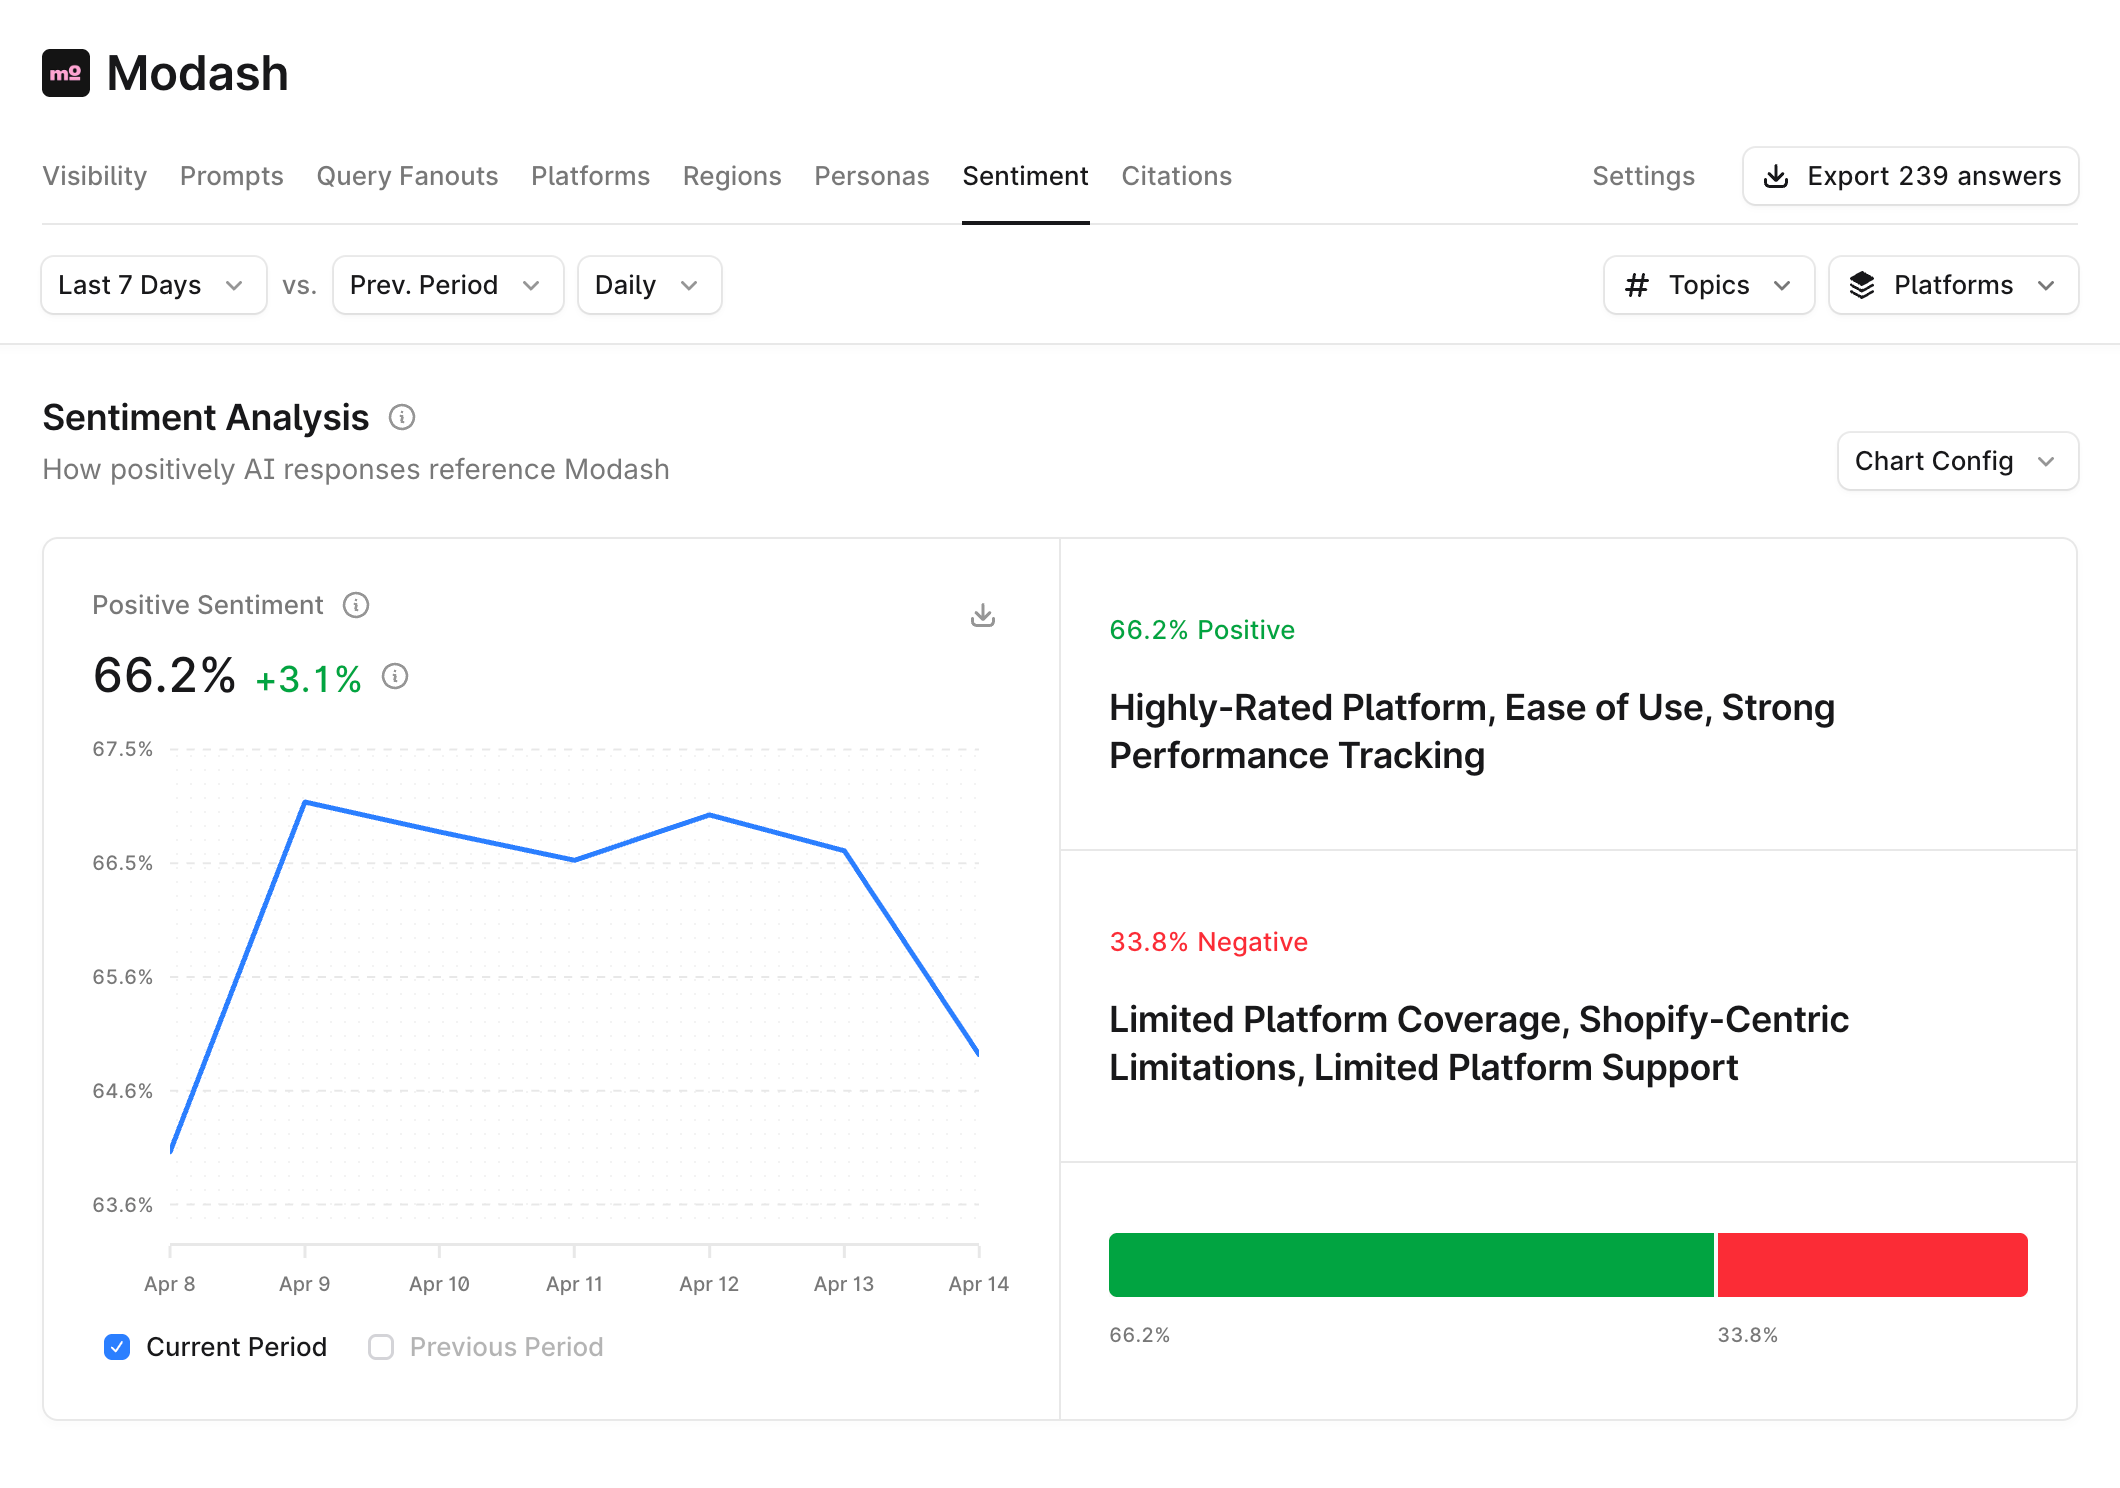The width and height of the screenshot is (2120, 1488).
Task: Switch to the Personas tab
Action: [872, 176]
